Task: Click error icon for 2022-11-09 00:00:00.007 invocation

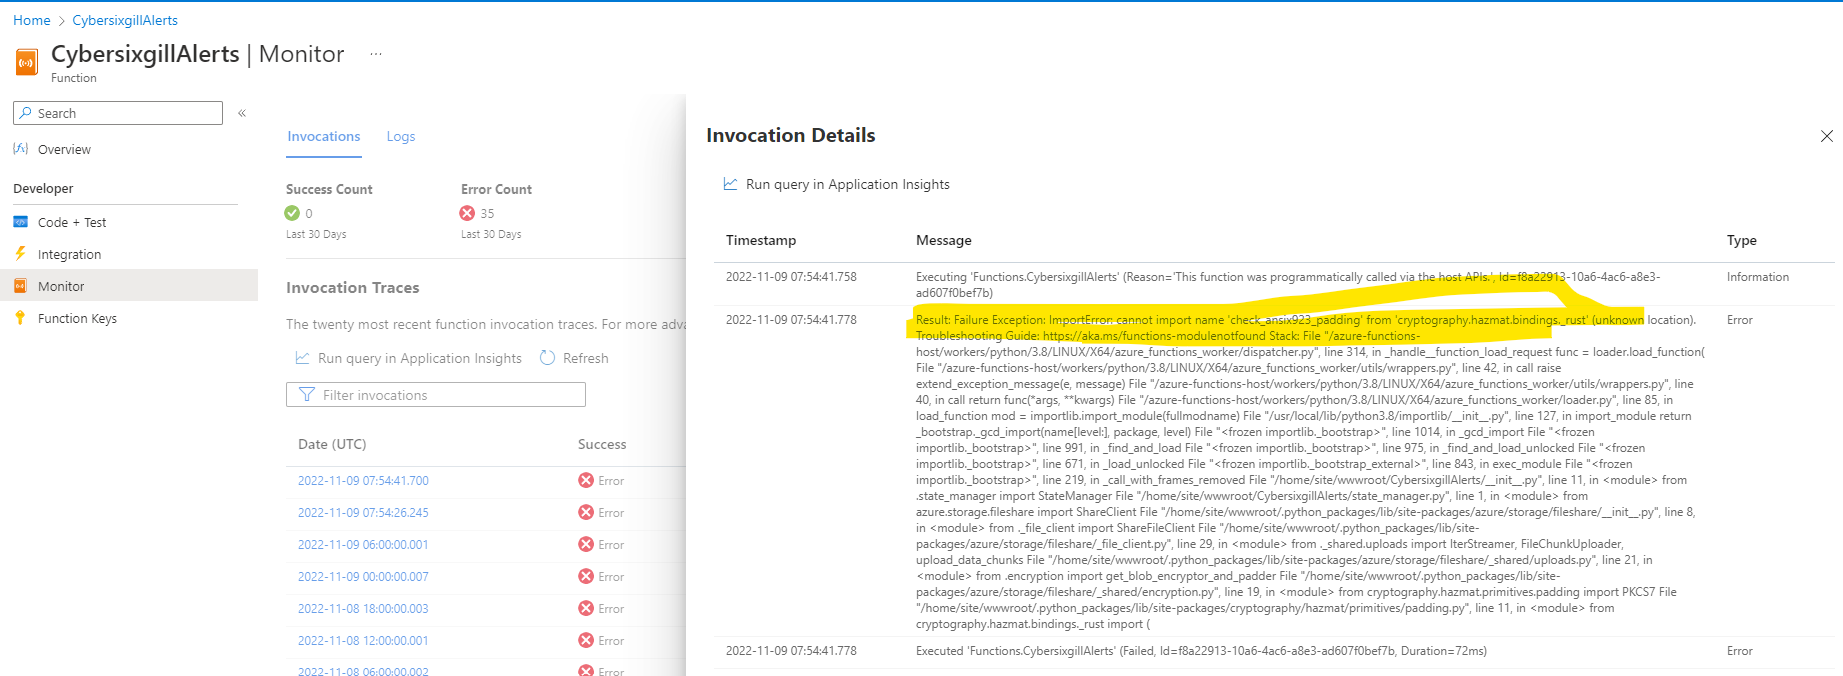Action: point(586,576)
